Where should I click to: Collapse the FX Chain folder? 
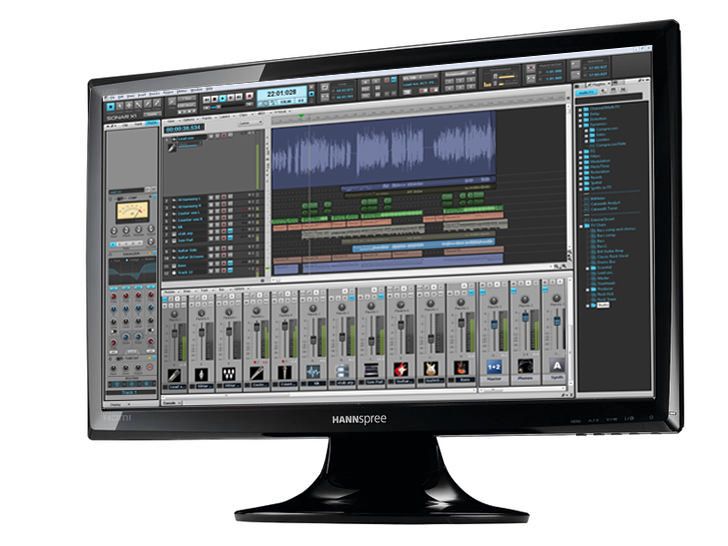pyautogui.click(x=581, y=227)
